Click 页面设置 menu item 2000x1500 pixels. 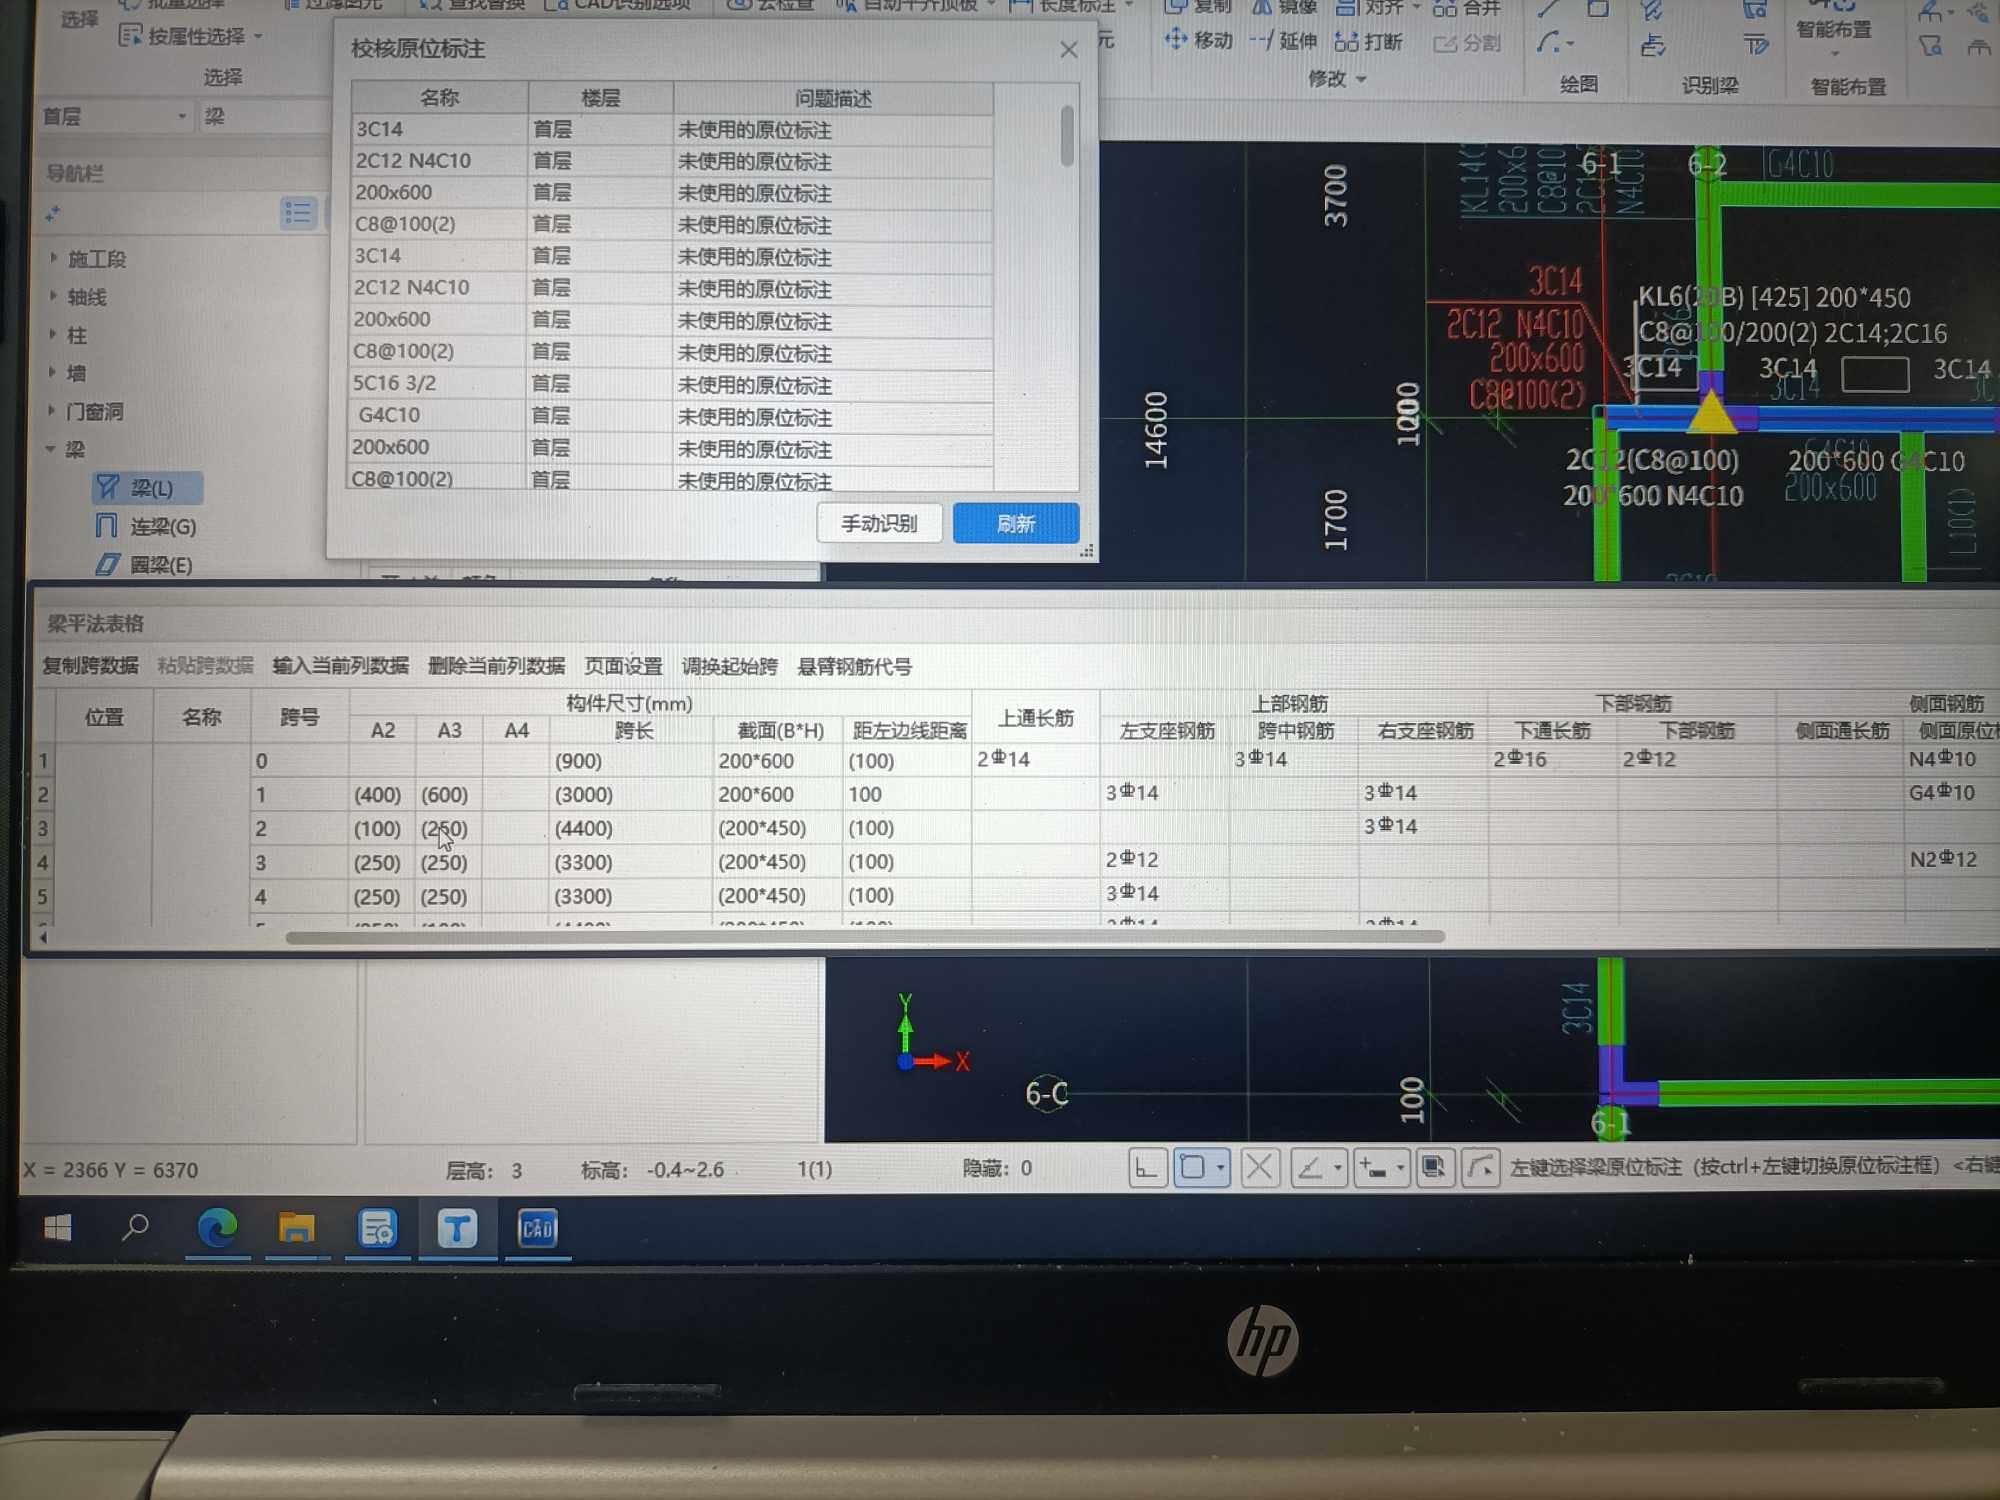click(623, 666)
